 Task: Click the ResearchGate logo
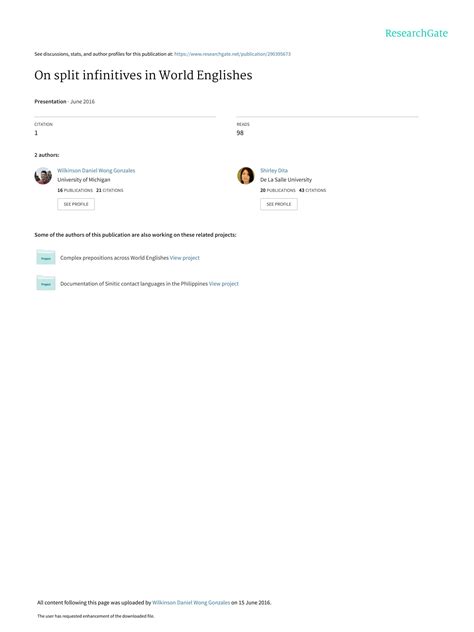click(x=416, y=33)
